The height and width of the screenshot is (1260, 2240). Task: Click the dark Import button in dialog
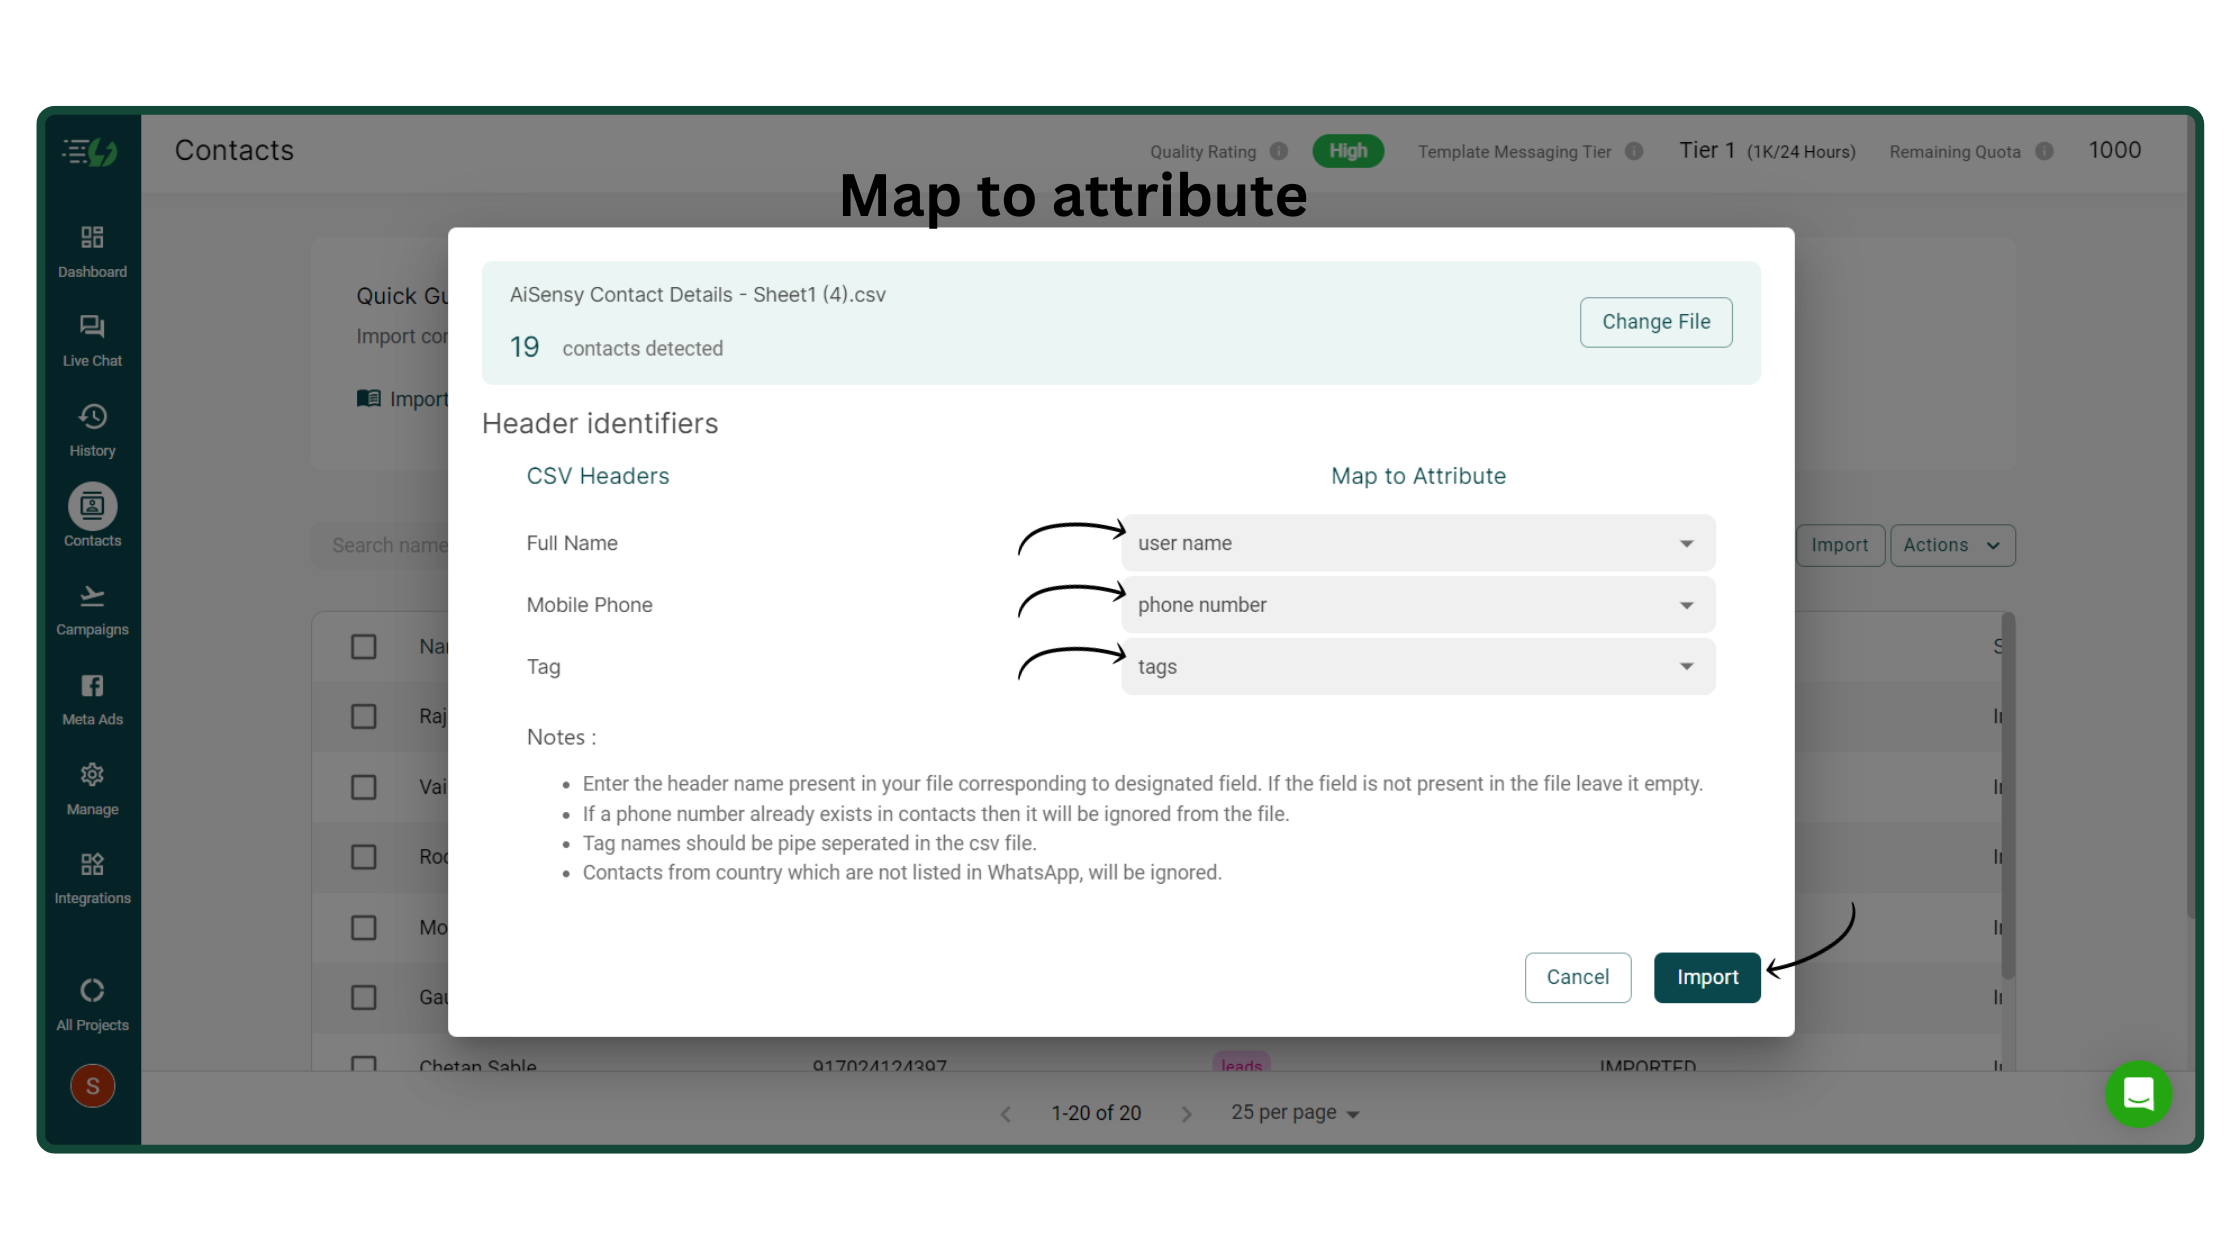coord(1707,977)
